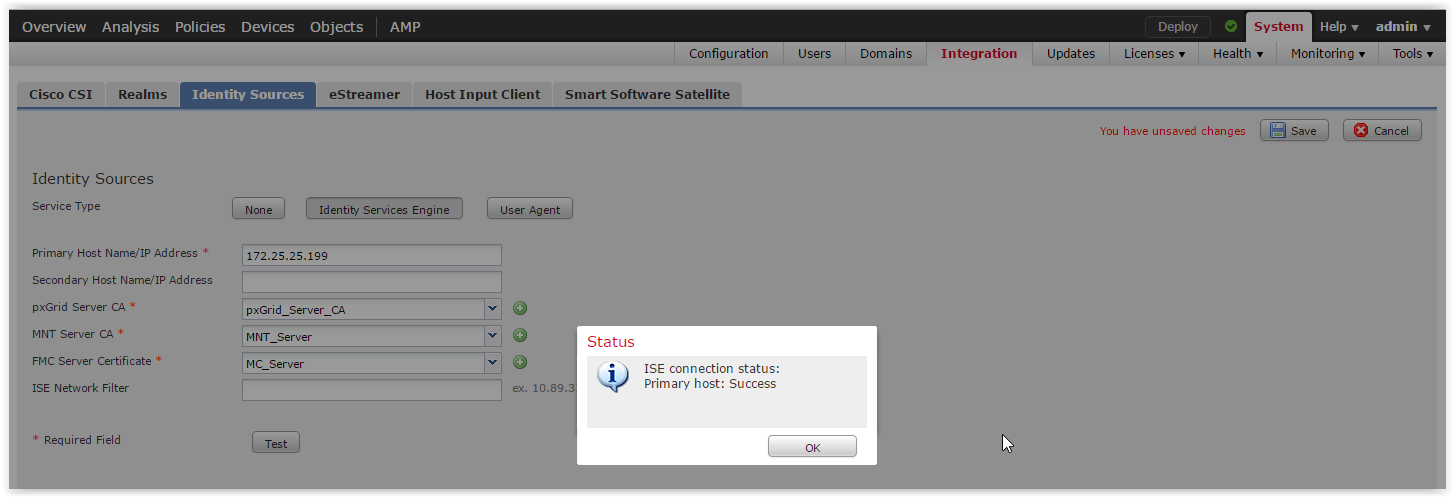Switch to the Users tab

(x=814, y=54)
